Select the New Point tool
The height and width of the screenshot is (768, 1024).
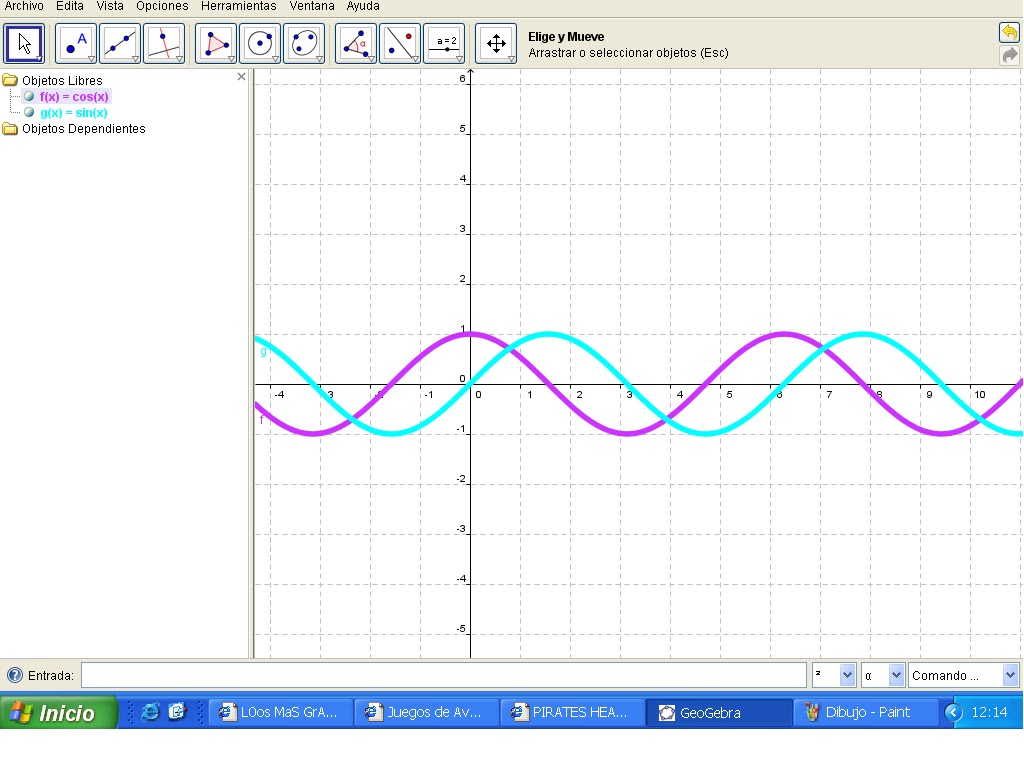(76, 44)
